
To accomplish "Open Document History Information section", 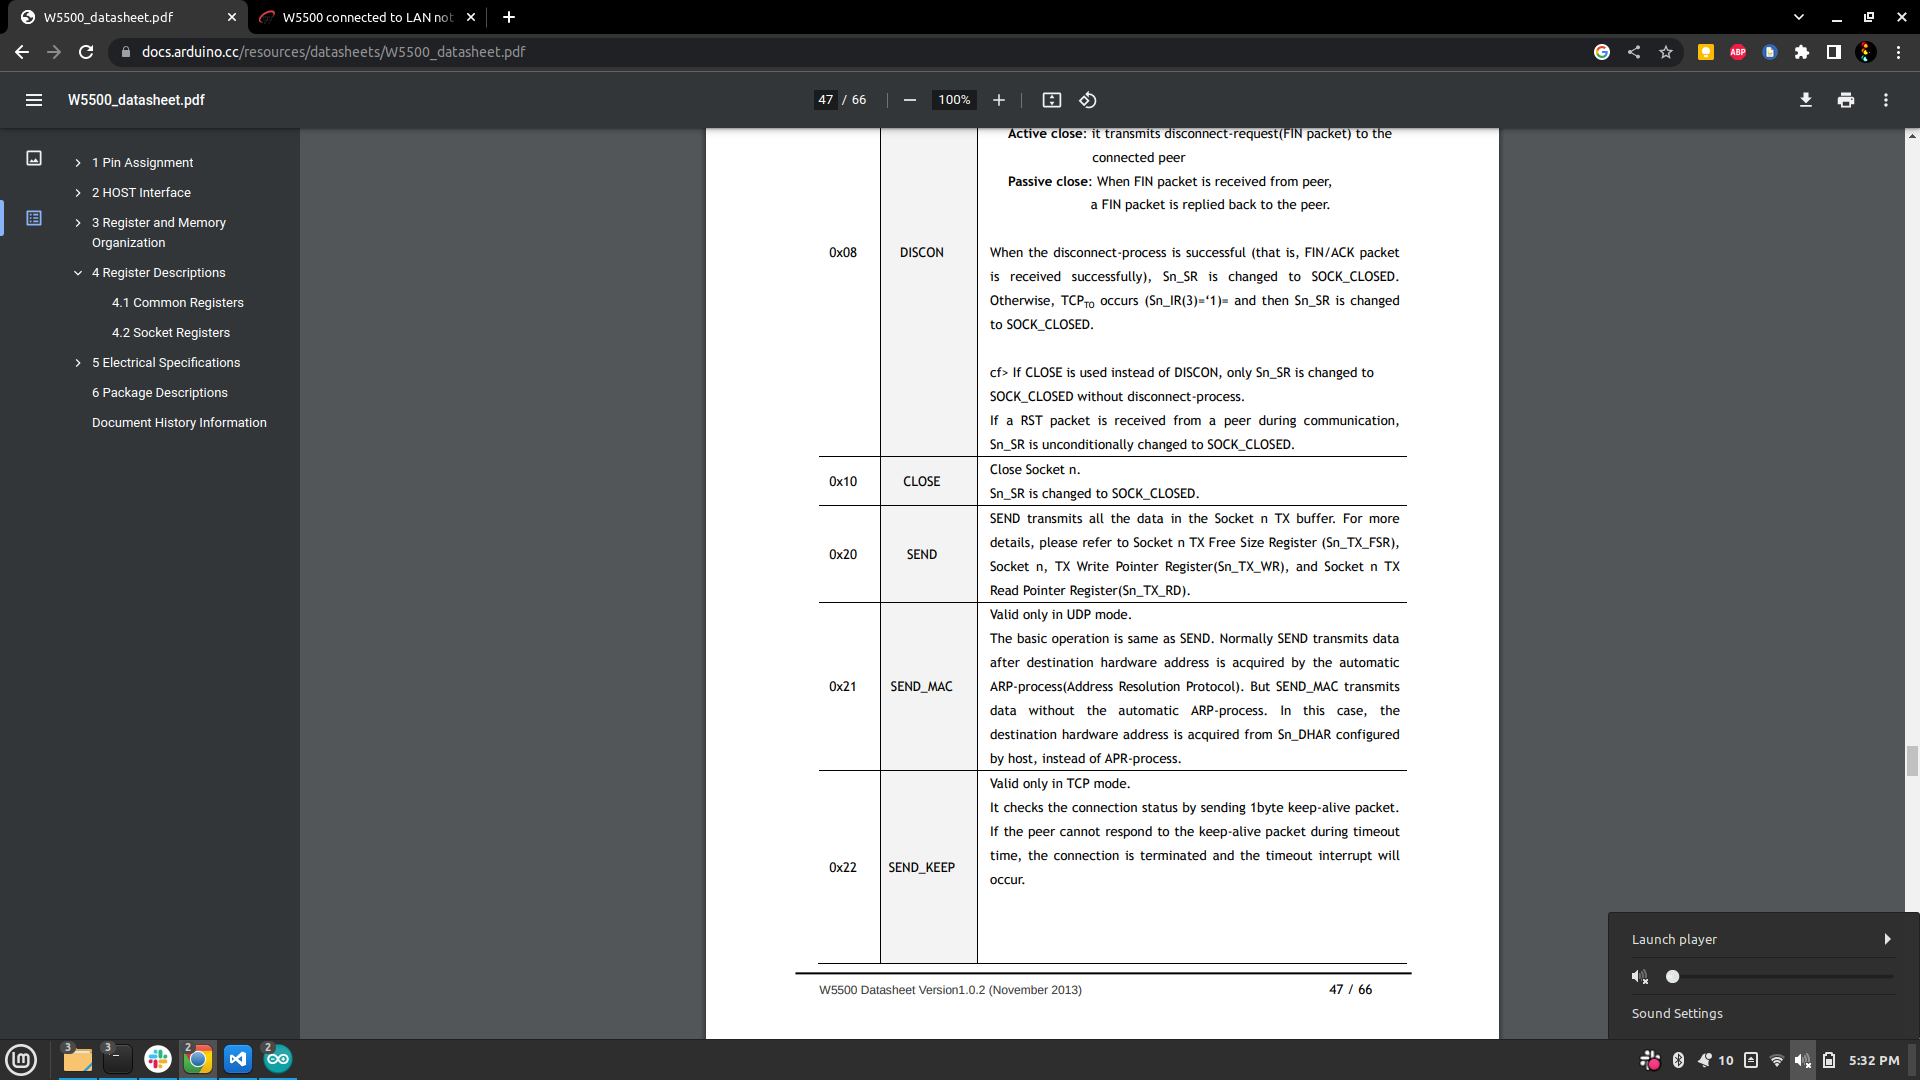I will pos(179,423).
